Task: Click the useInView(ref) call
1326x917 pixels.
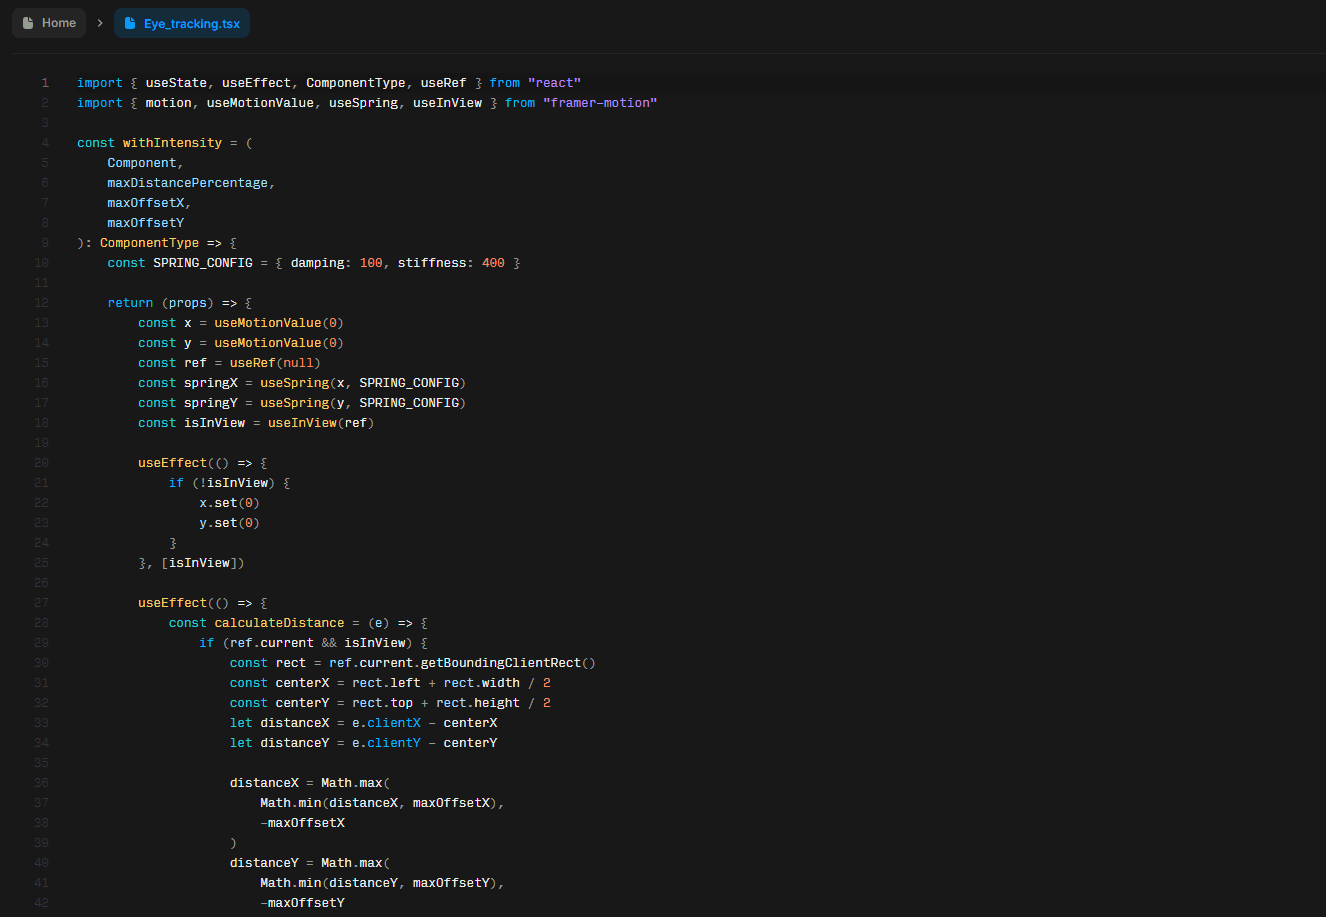Action: [320, 423]
